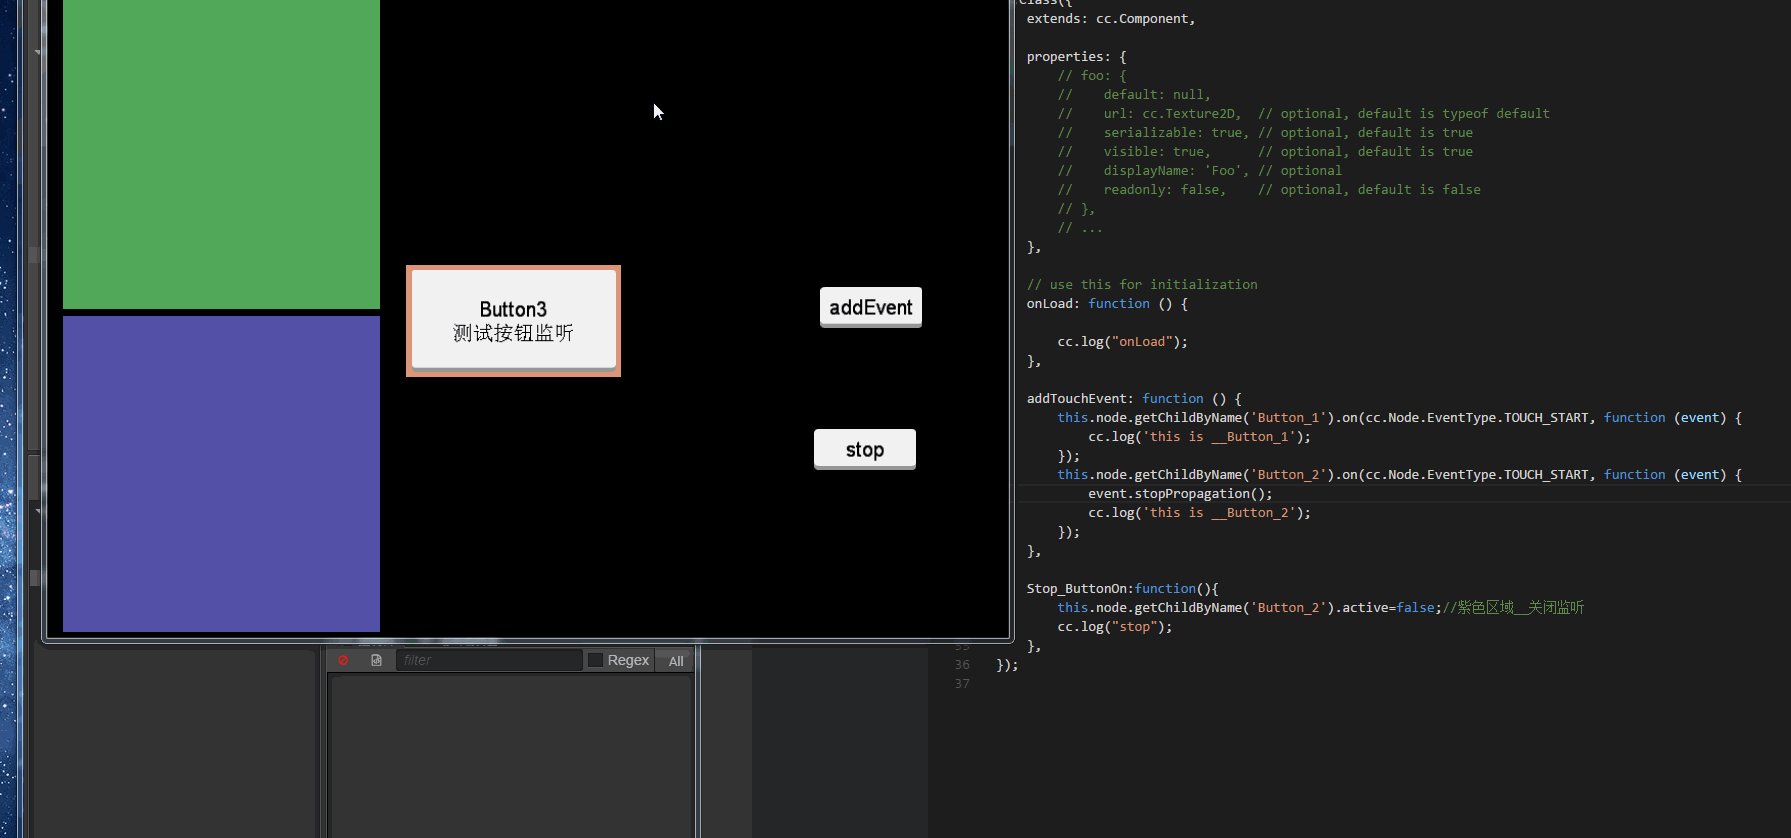Viewport: 1791px width, 838px height.
Task: Click the 'extends: cc.Component' line
Action: (1110, 19)
